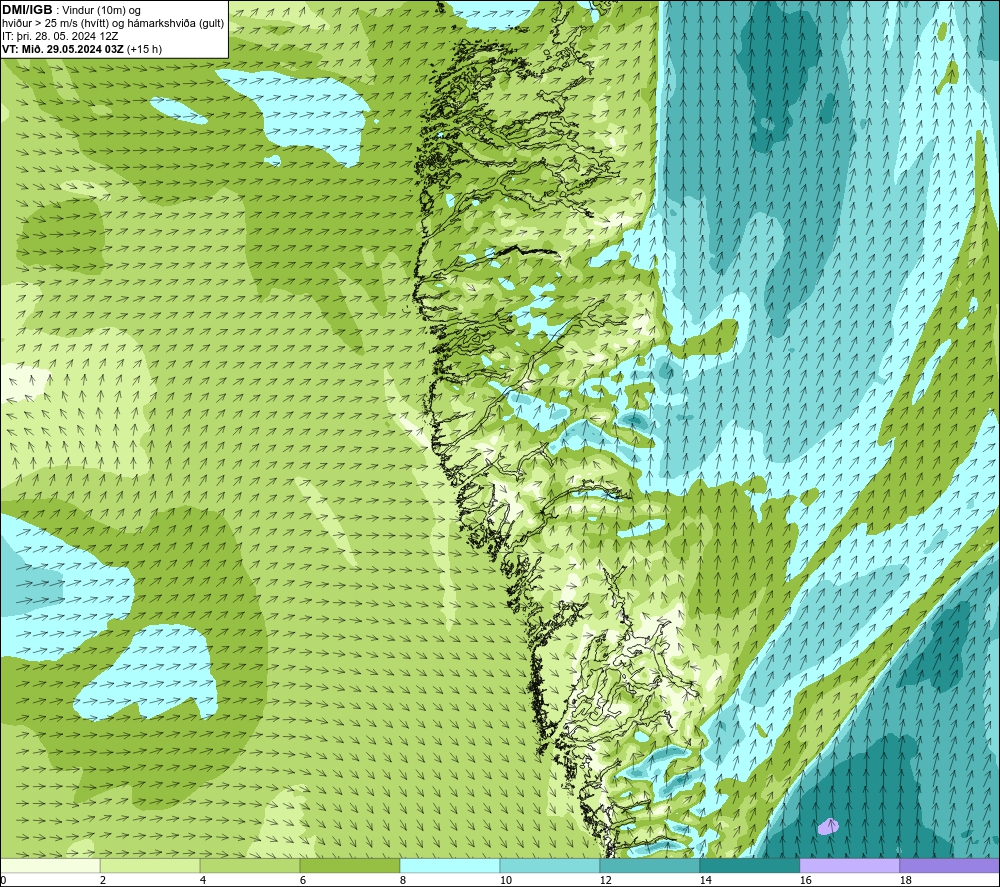Click the 8–10 m/s pale cyan legend swatch
Screen dimensions: 1000x887
pos(450,866)
